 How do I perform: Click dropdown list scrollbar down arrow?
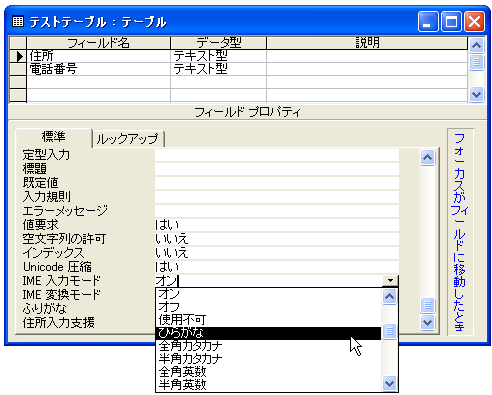[x=389, y=383]
